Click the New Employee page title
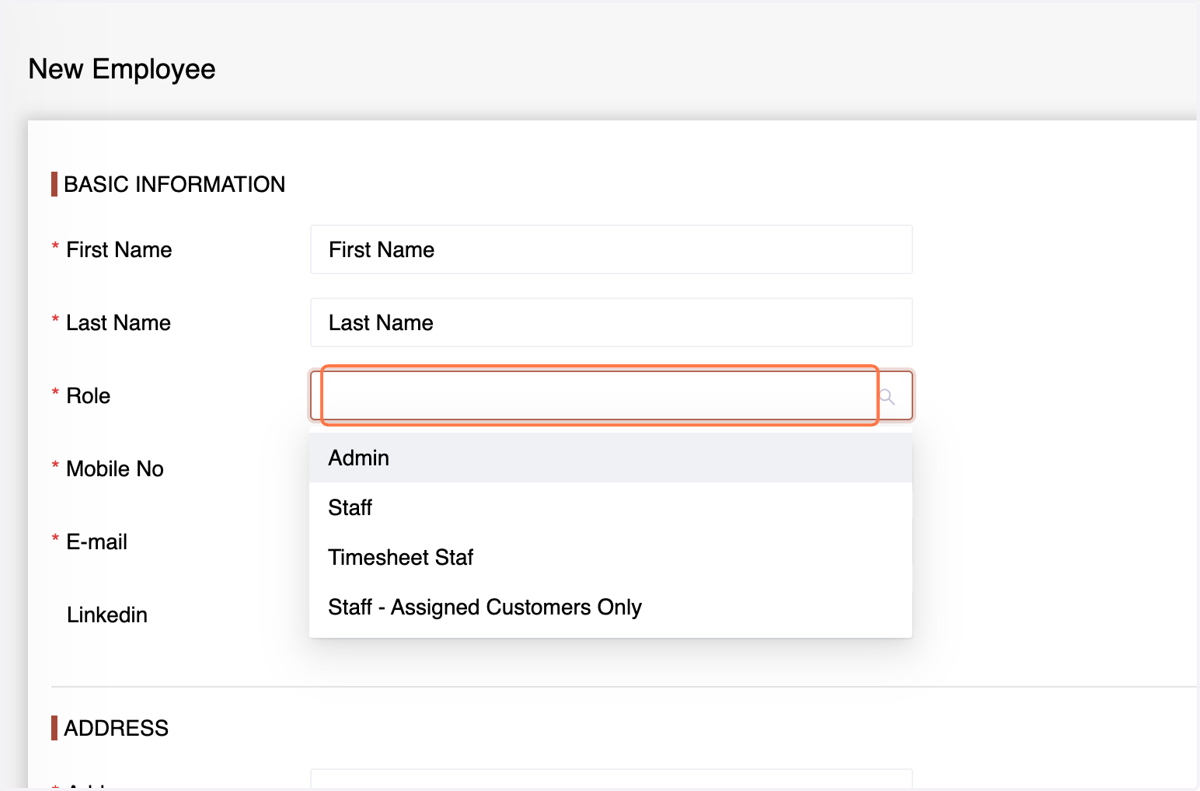 pyautogui.click(x=122, y=69)
